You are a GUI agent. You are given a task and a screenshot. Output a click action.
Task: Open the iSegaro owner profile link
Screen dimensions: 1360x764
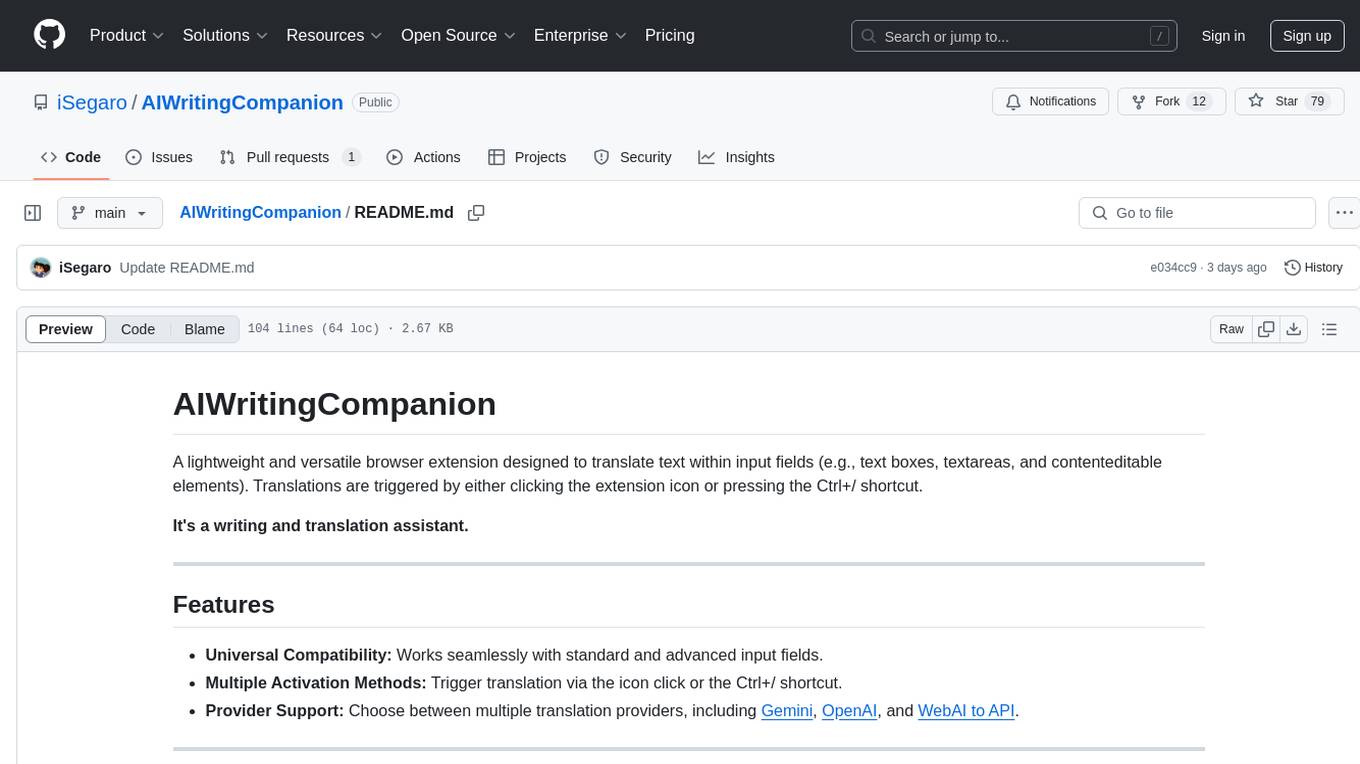(x=92, y=102)
